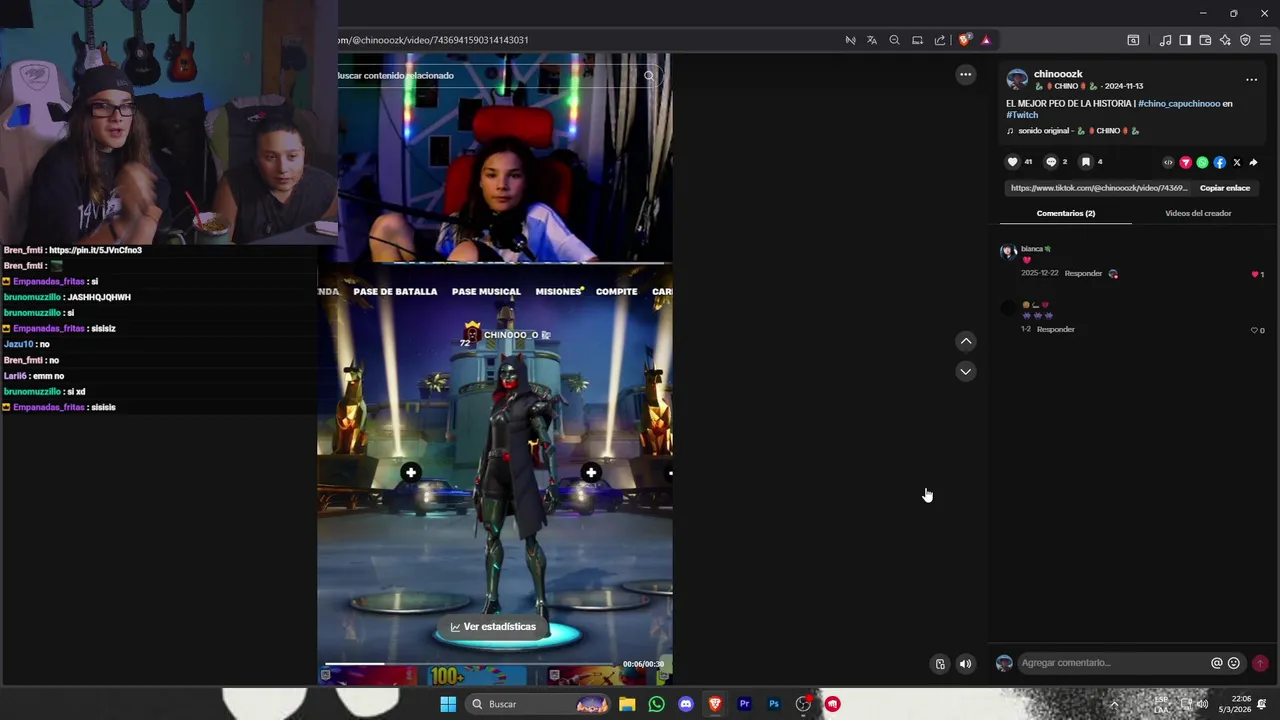Click the embed code icon

click(x=1168, y=162)
